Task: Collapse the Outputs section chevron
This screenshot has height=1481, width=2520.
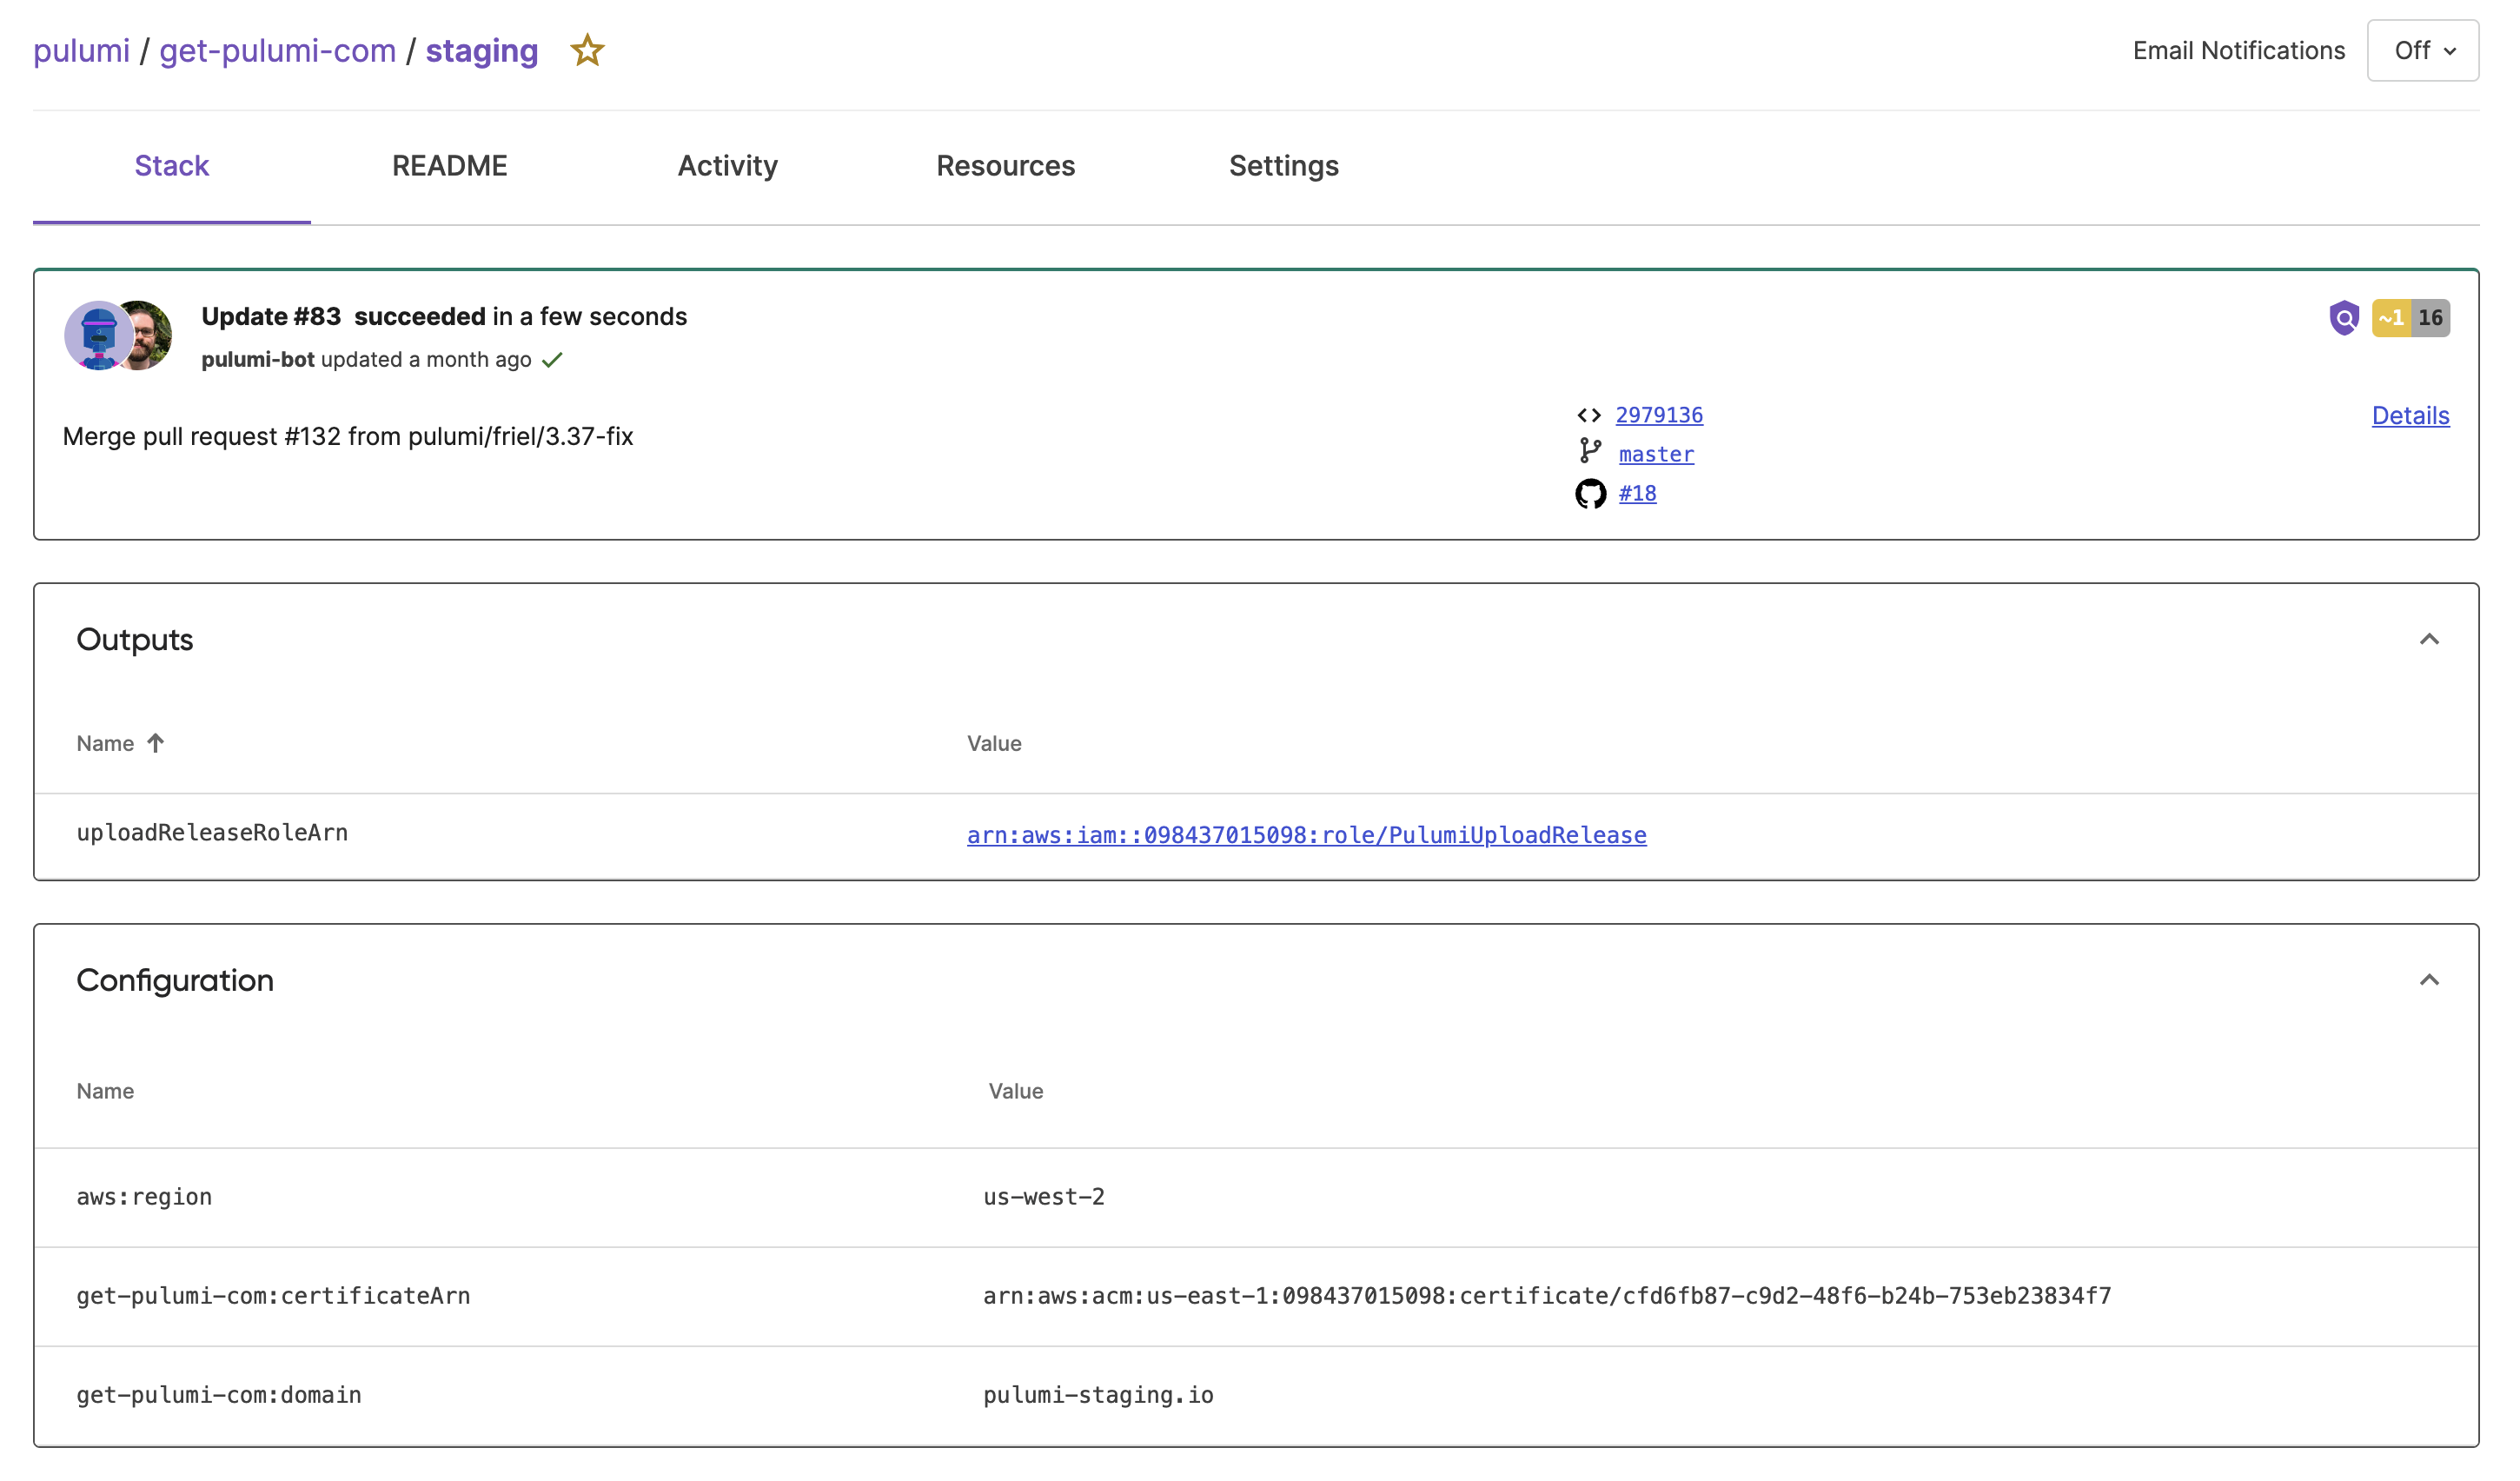Action: [2429, 638]
